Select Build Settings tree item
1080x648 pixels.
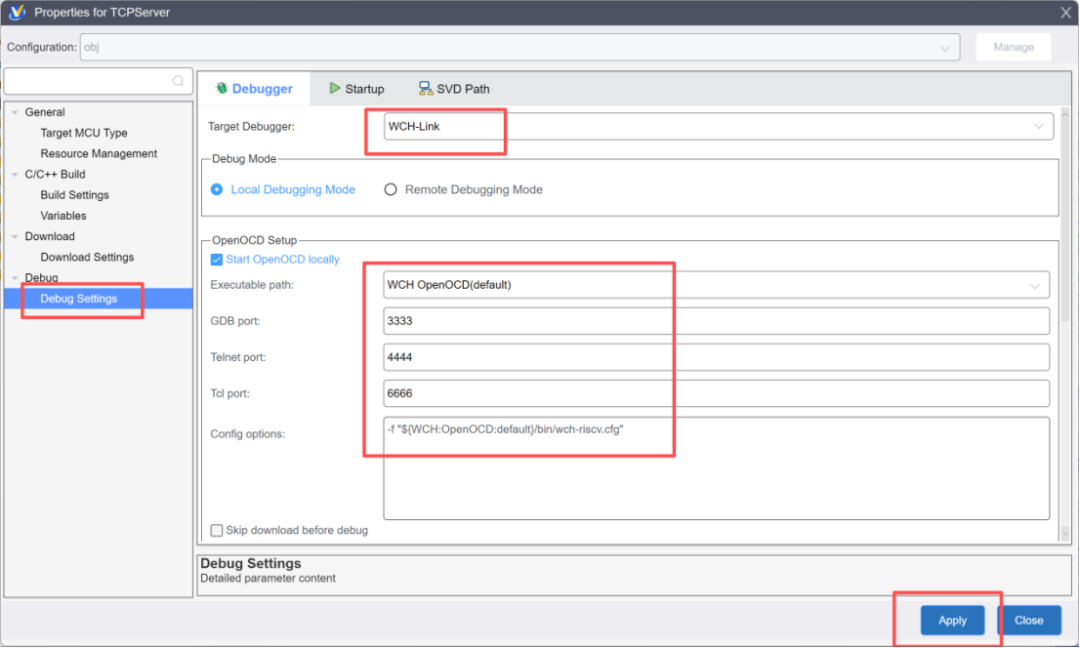pos(74,195)
